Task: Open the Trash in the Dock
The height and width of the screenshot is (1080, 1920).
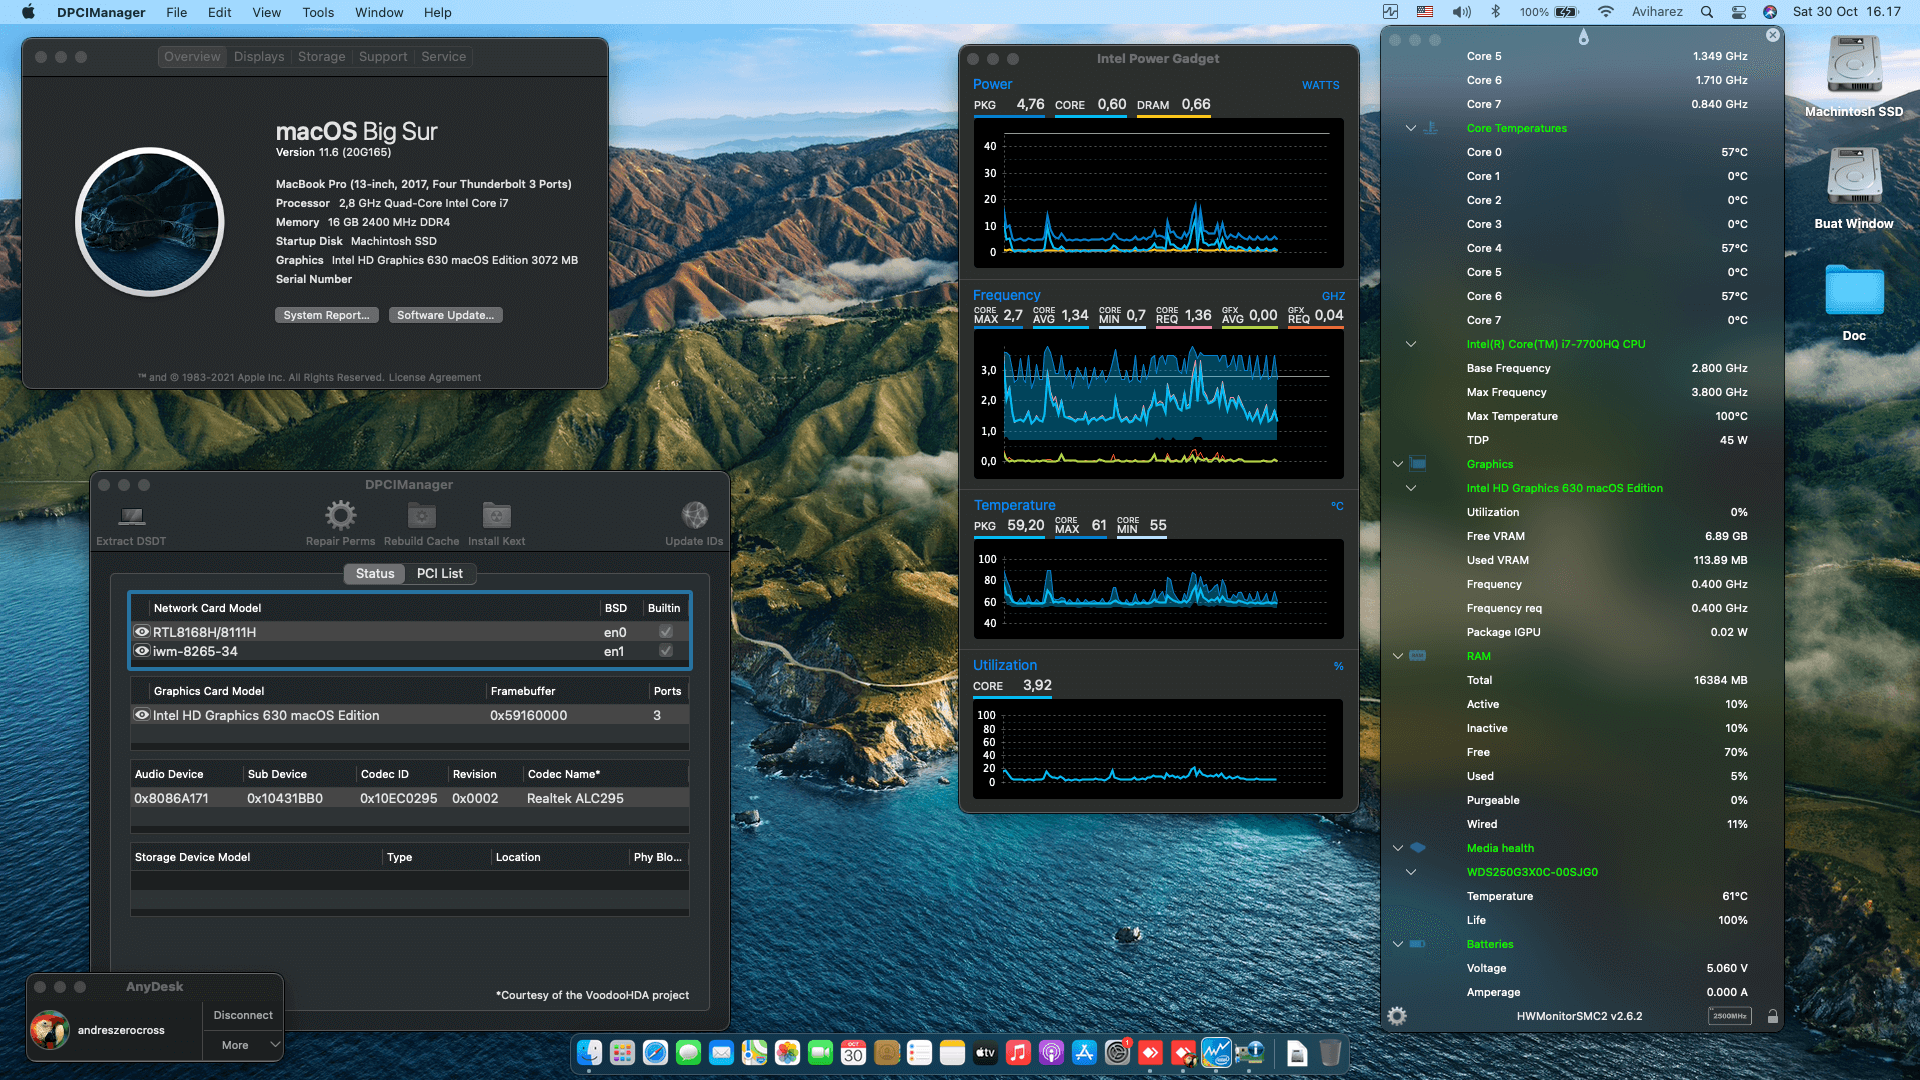Action: click(1330, 1052)
